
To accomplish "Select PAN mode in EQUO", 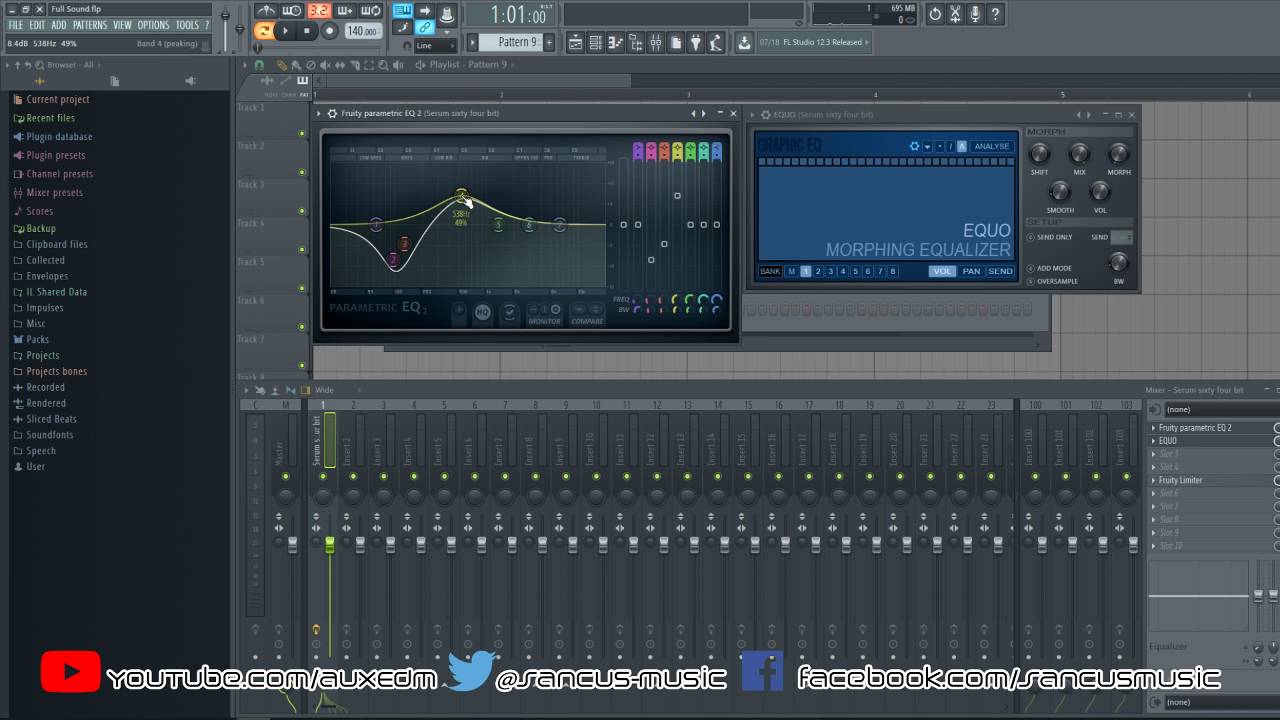I will pos(971,271).
